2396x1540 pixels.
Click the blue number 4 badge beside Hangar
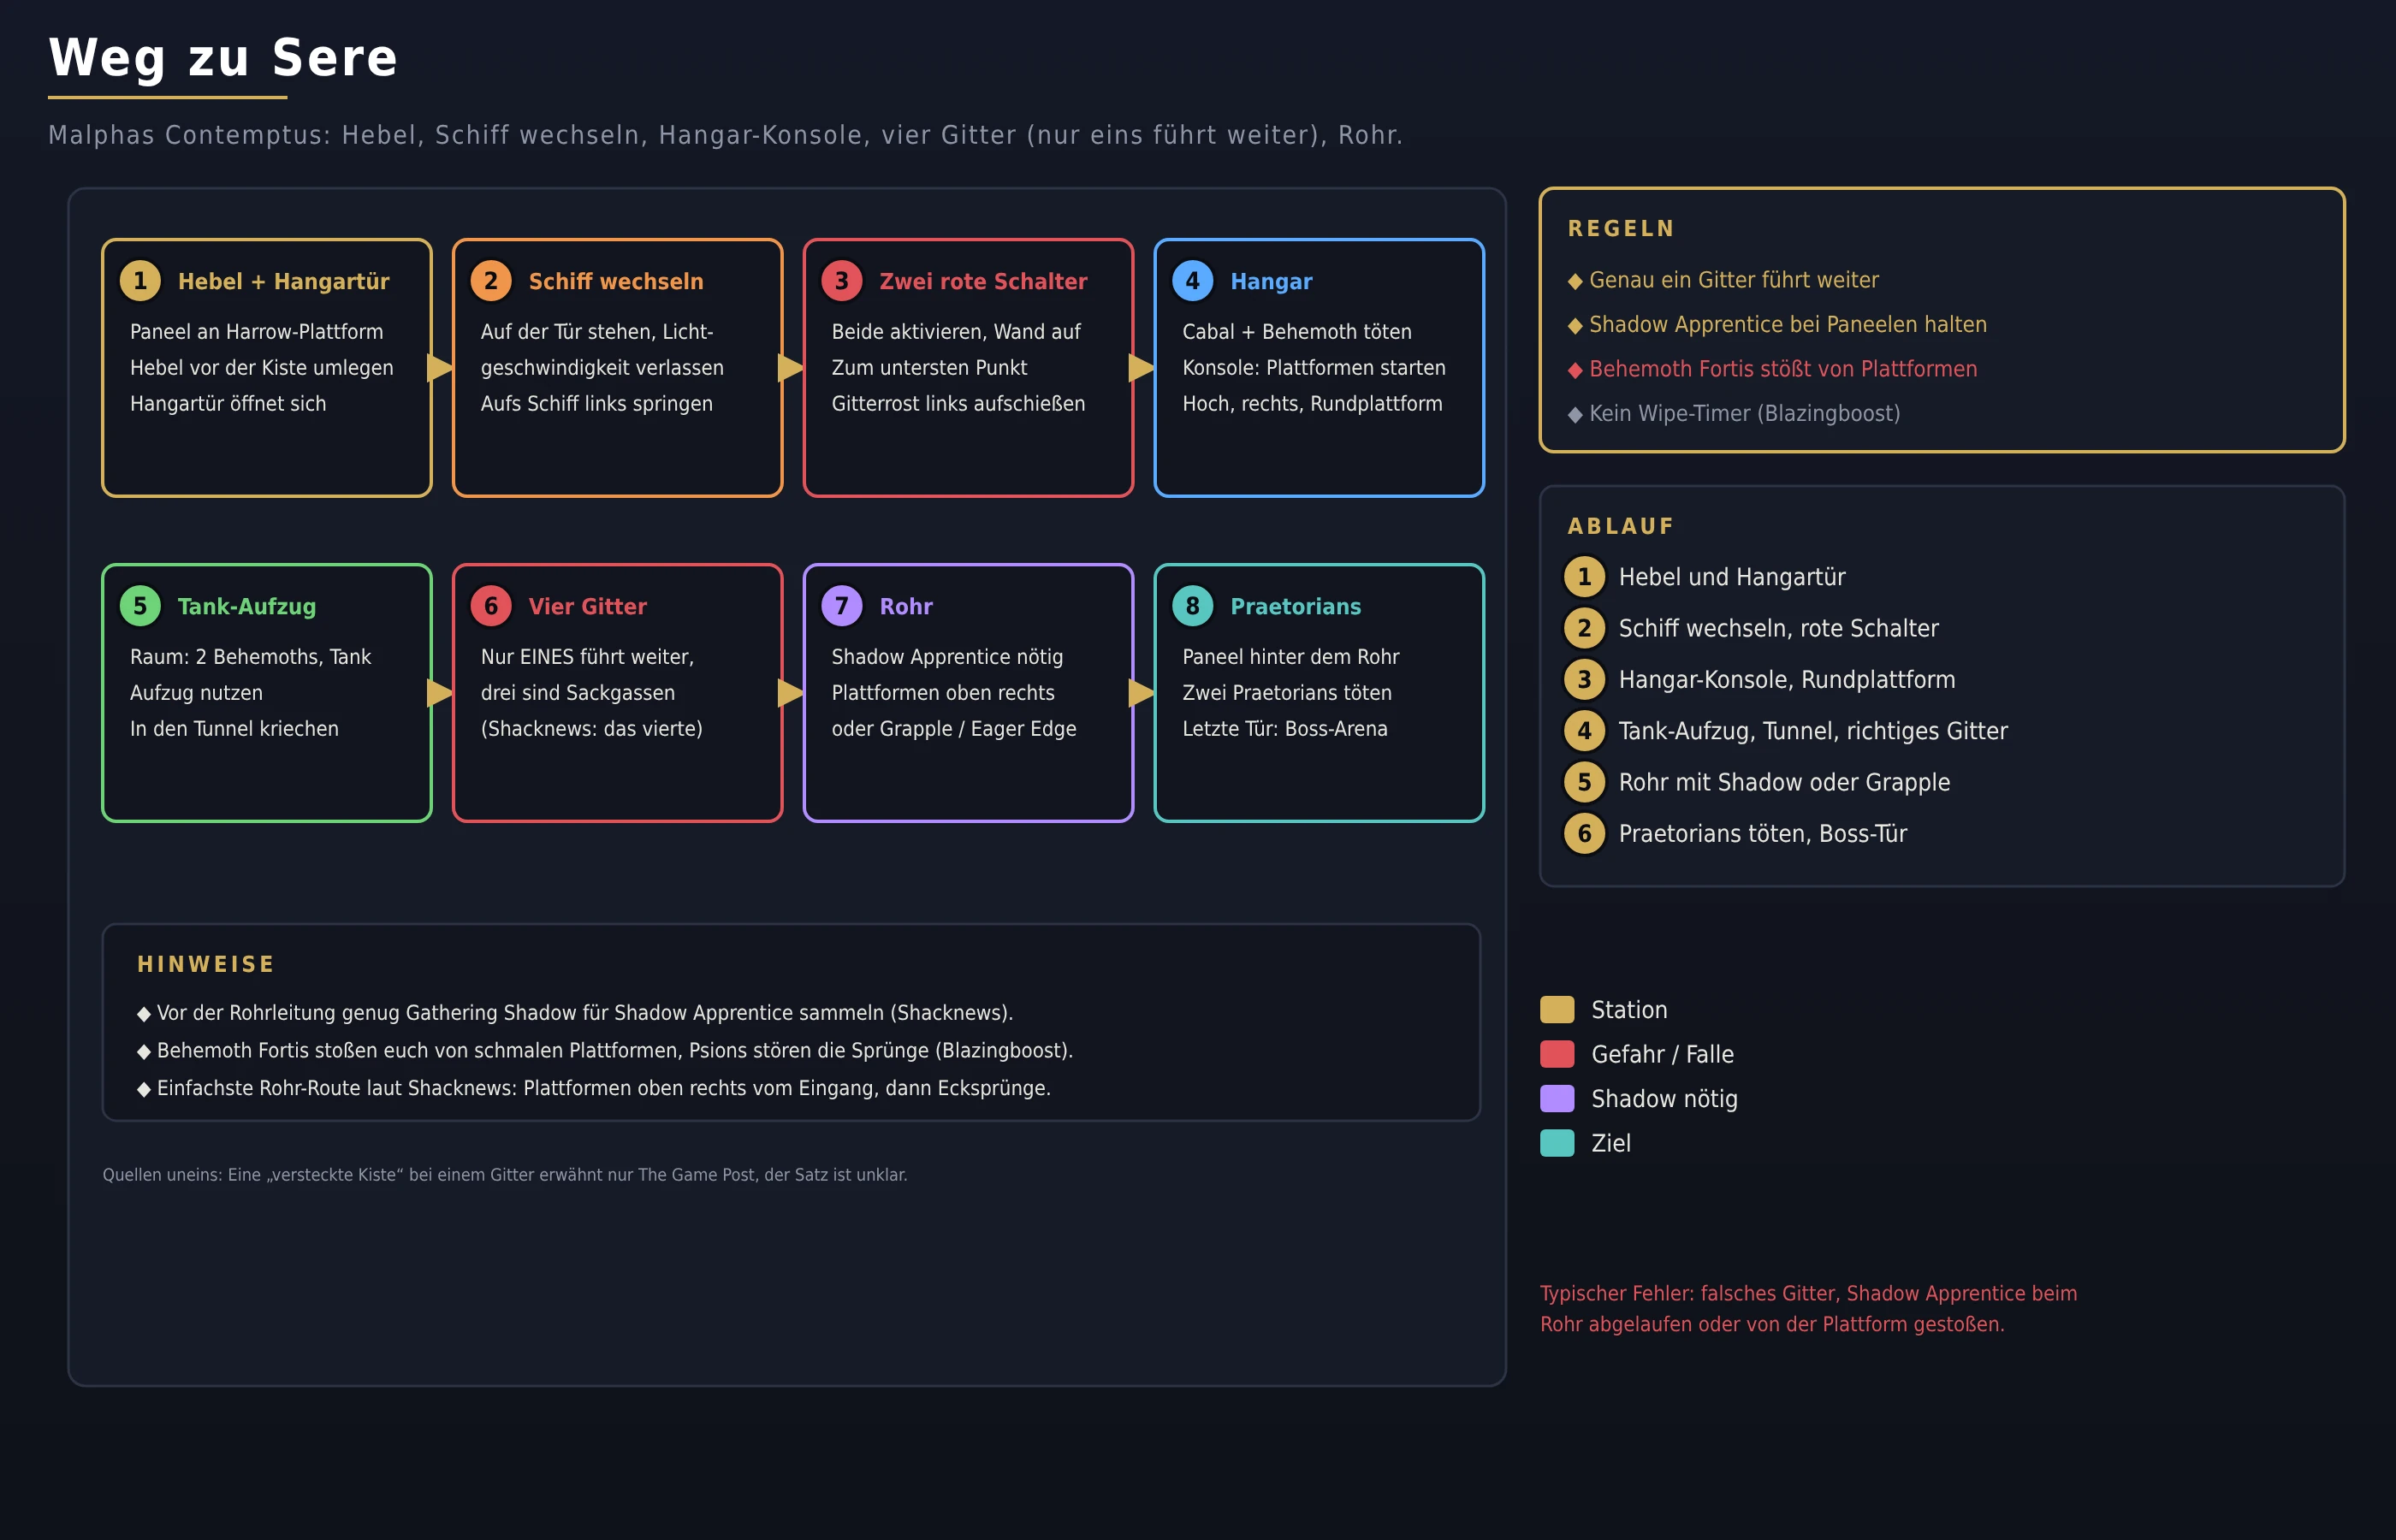[x=1193, y=281]
